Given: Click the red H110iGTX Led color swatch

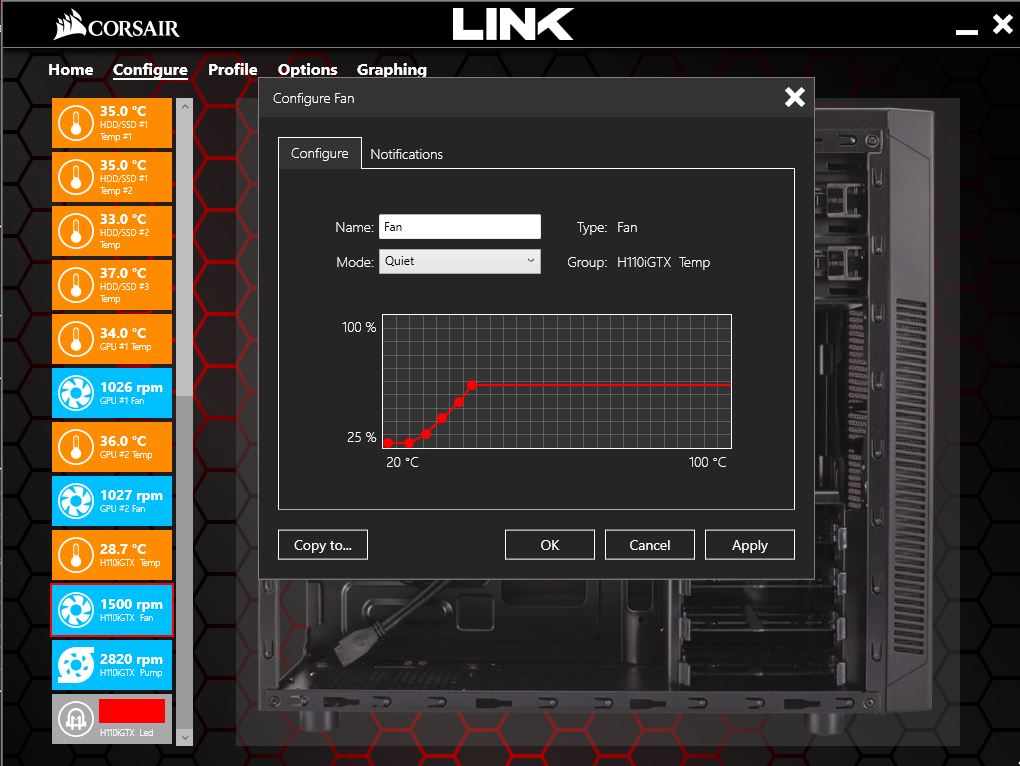Looking at the screenshot, I should click(x=132, y=711).
